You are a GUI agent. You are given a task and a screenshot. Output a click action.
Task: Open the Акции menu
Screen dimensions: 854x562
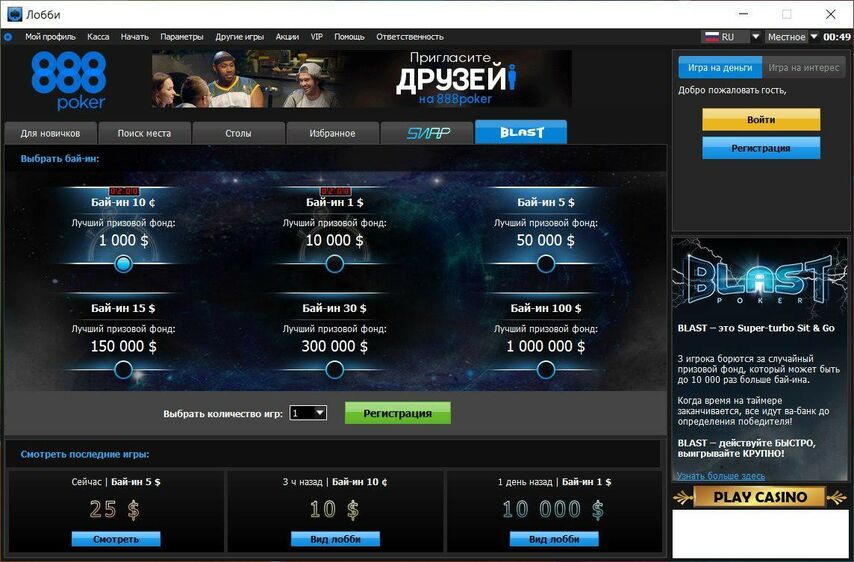click(x=287, y=36)
